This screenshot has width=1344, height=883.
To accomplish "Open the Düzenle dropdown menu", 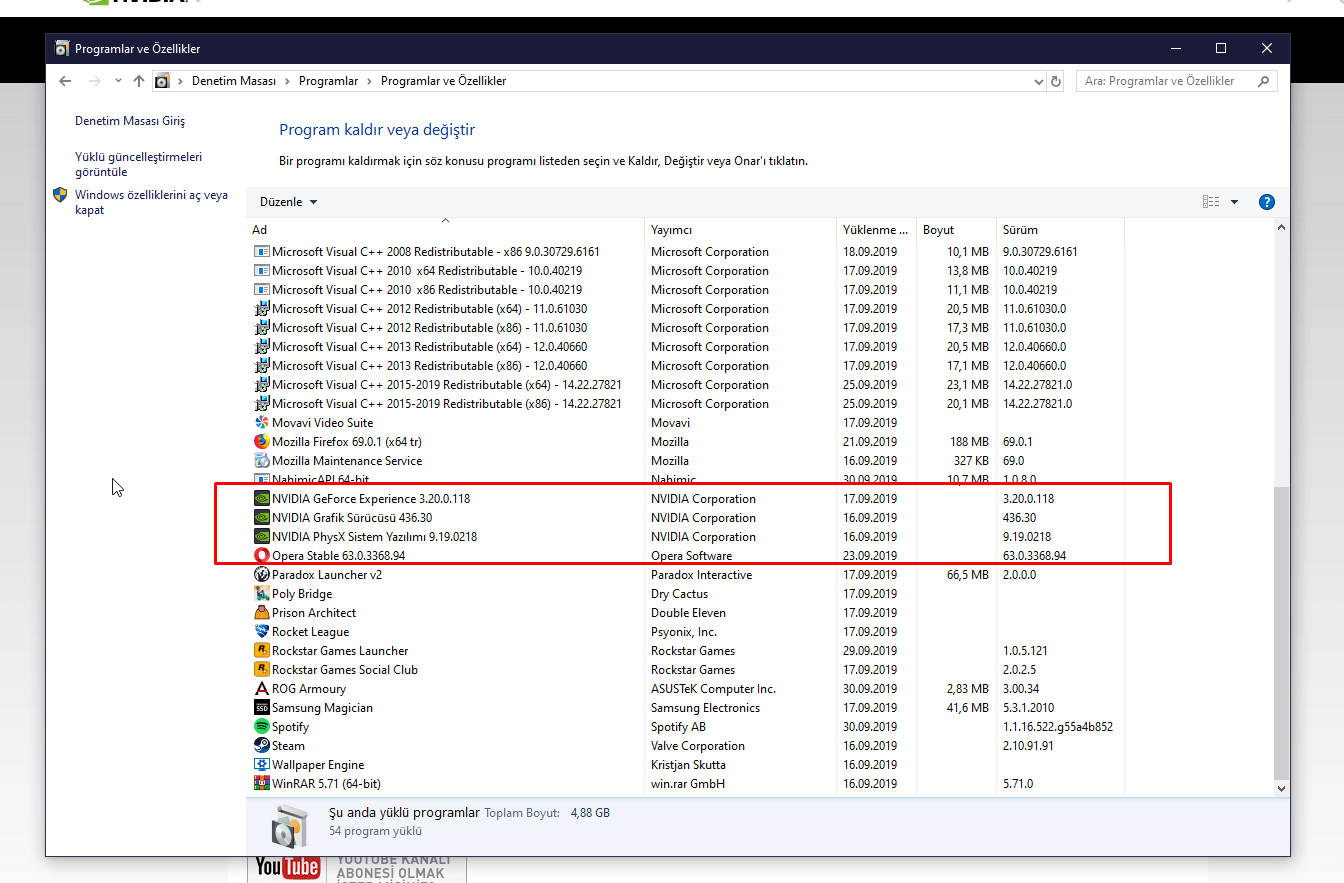I will [x=288, y=202].
